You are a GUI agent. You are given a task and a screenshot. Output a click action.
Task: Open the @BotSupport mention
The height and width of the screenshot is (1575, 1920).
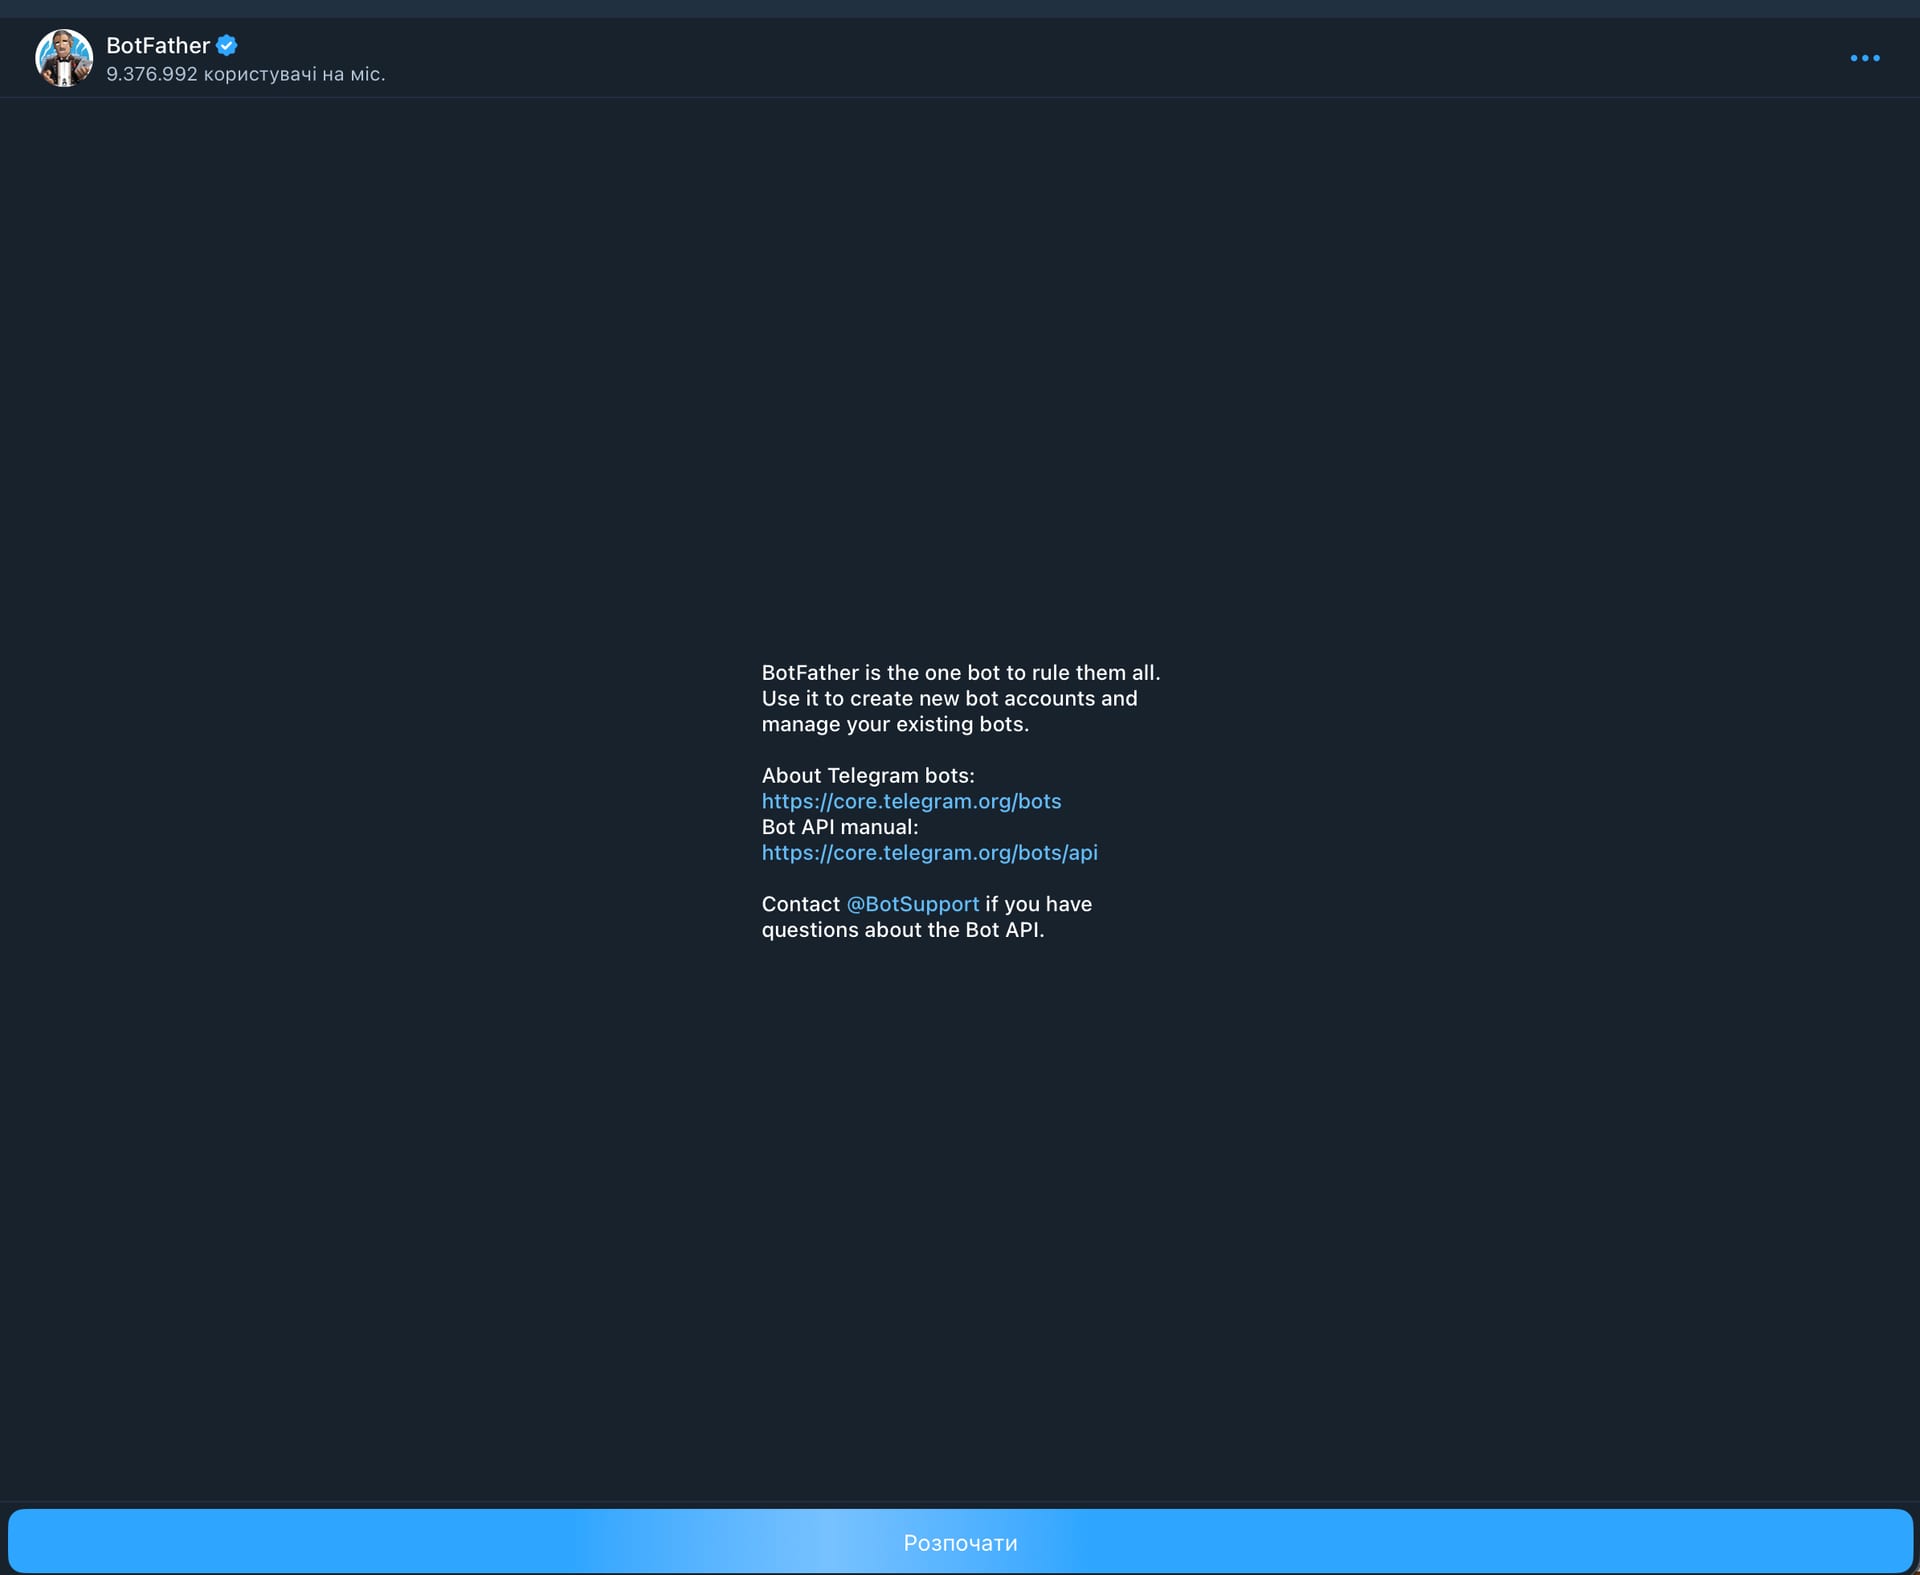tap(913, 904)
